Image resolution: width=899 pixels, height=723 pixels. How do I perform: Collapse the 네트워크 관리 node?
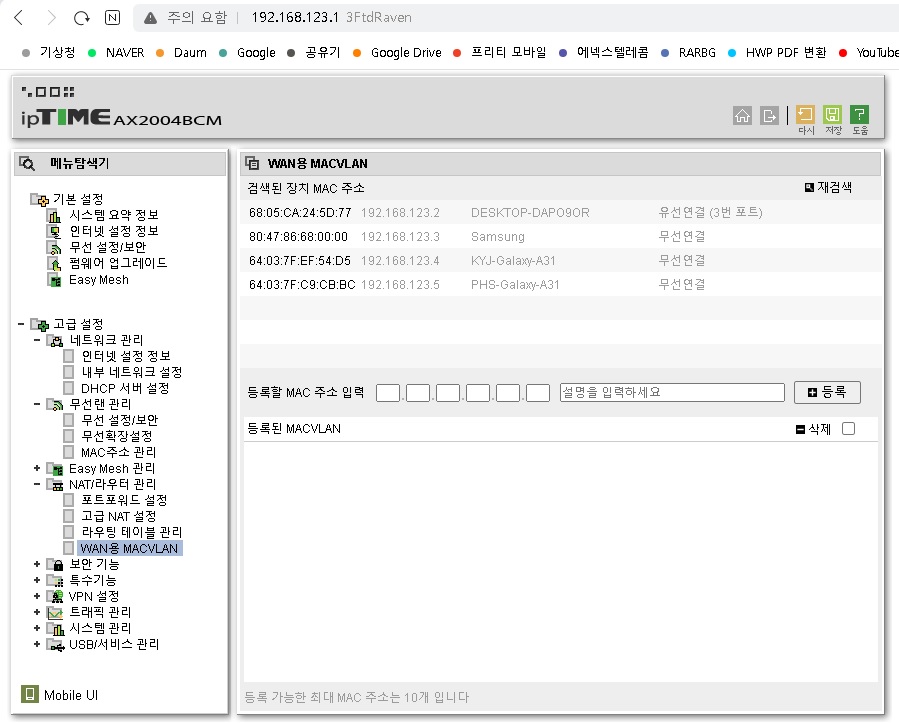(37, 340)
